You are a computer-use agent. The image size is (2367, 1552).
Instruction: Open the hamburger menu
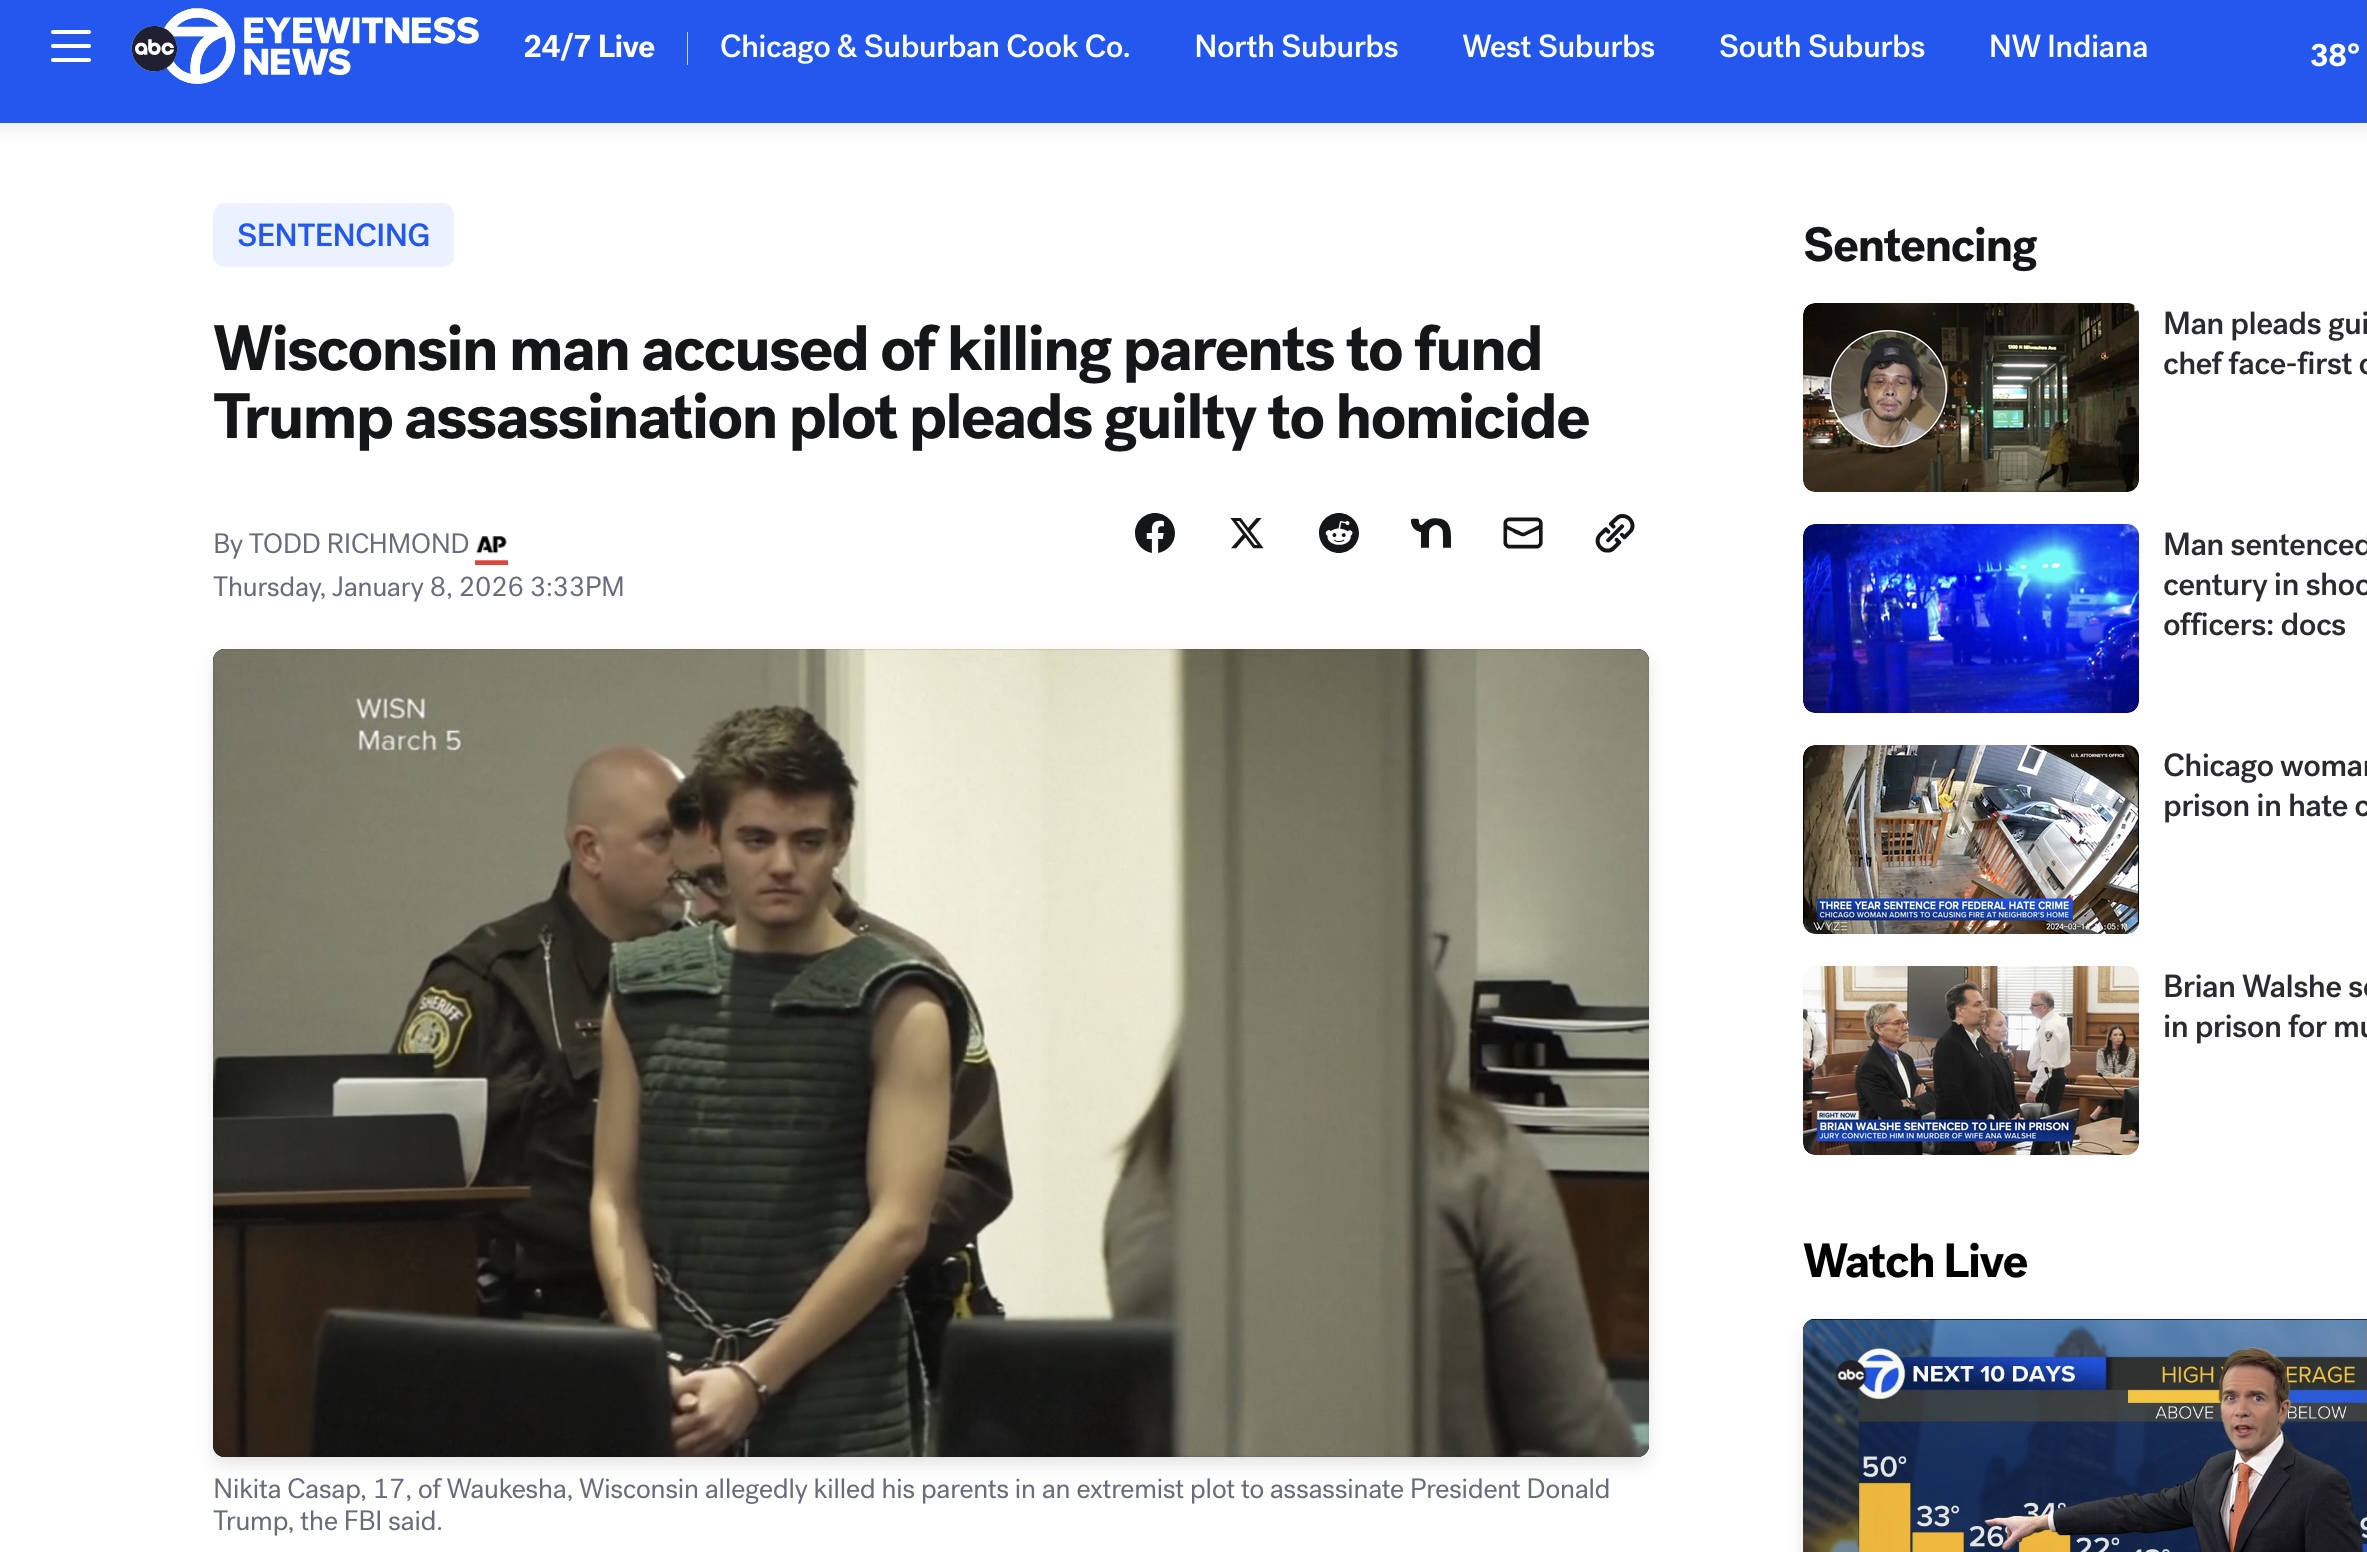[71, 46]
